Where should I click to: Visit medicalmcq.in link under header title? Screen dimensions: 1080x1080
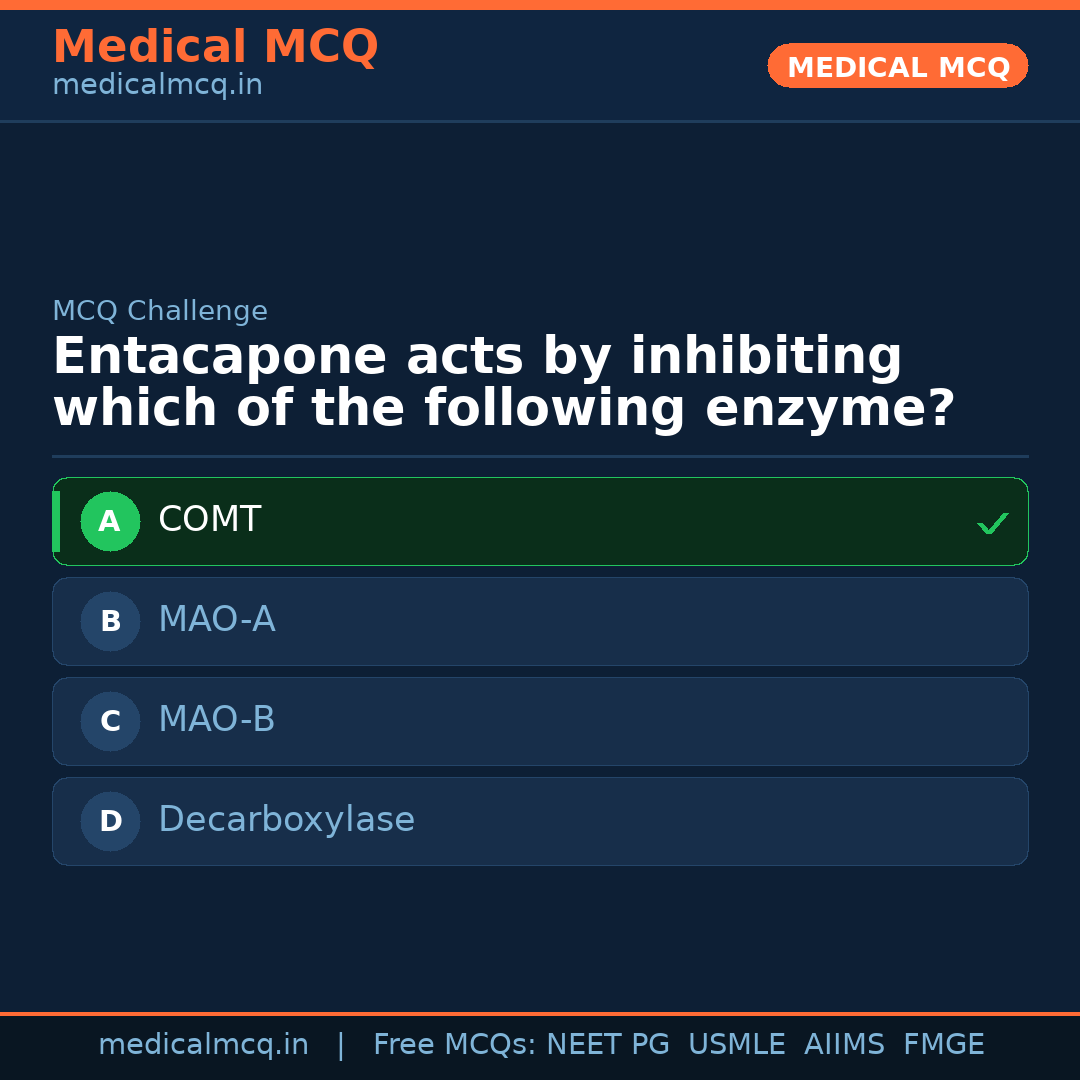coord(157,86)
